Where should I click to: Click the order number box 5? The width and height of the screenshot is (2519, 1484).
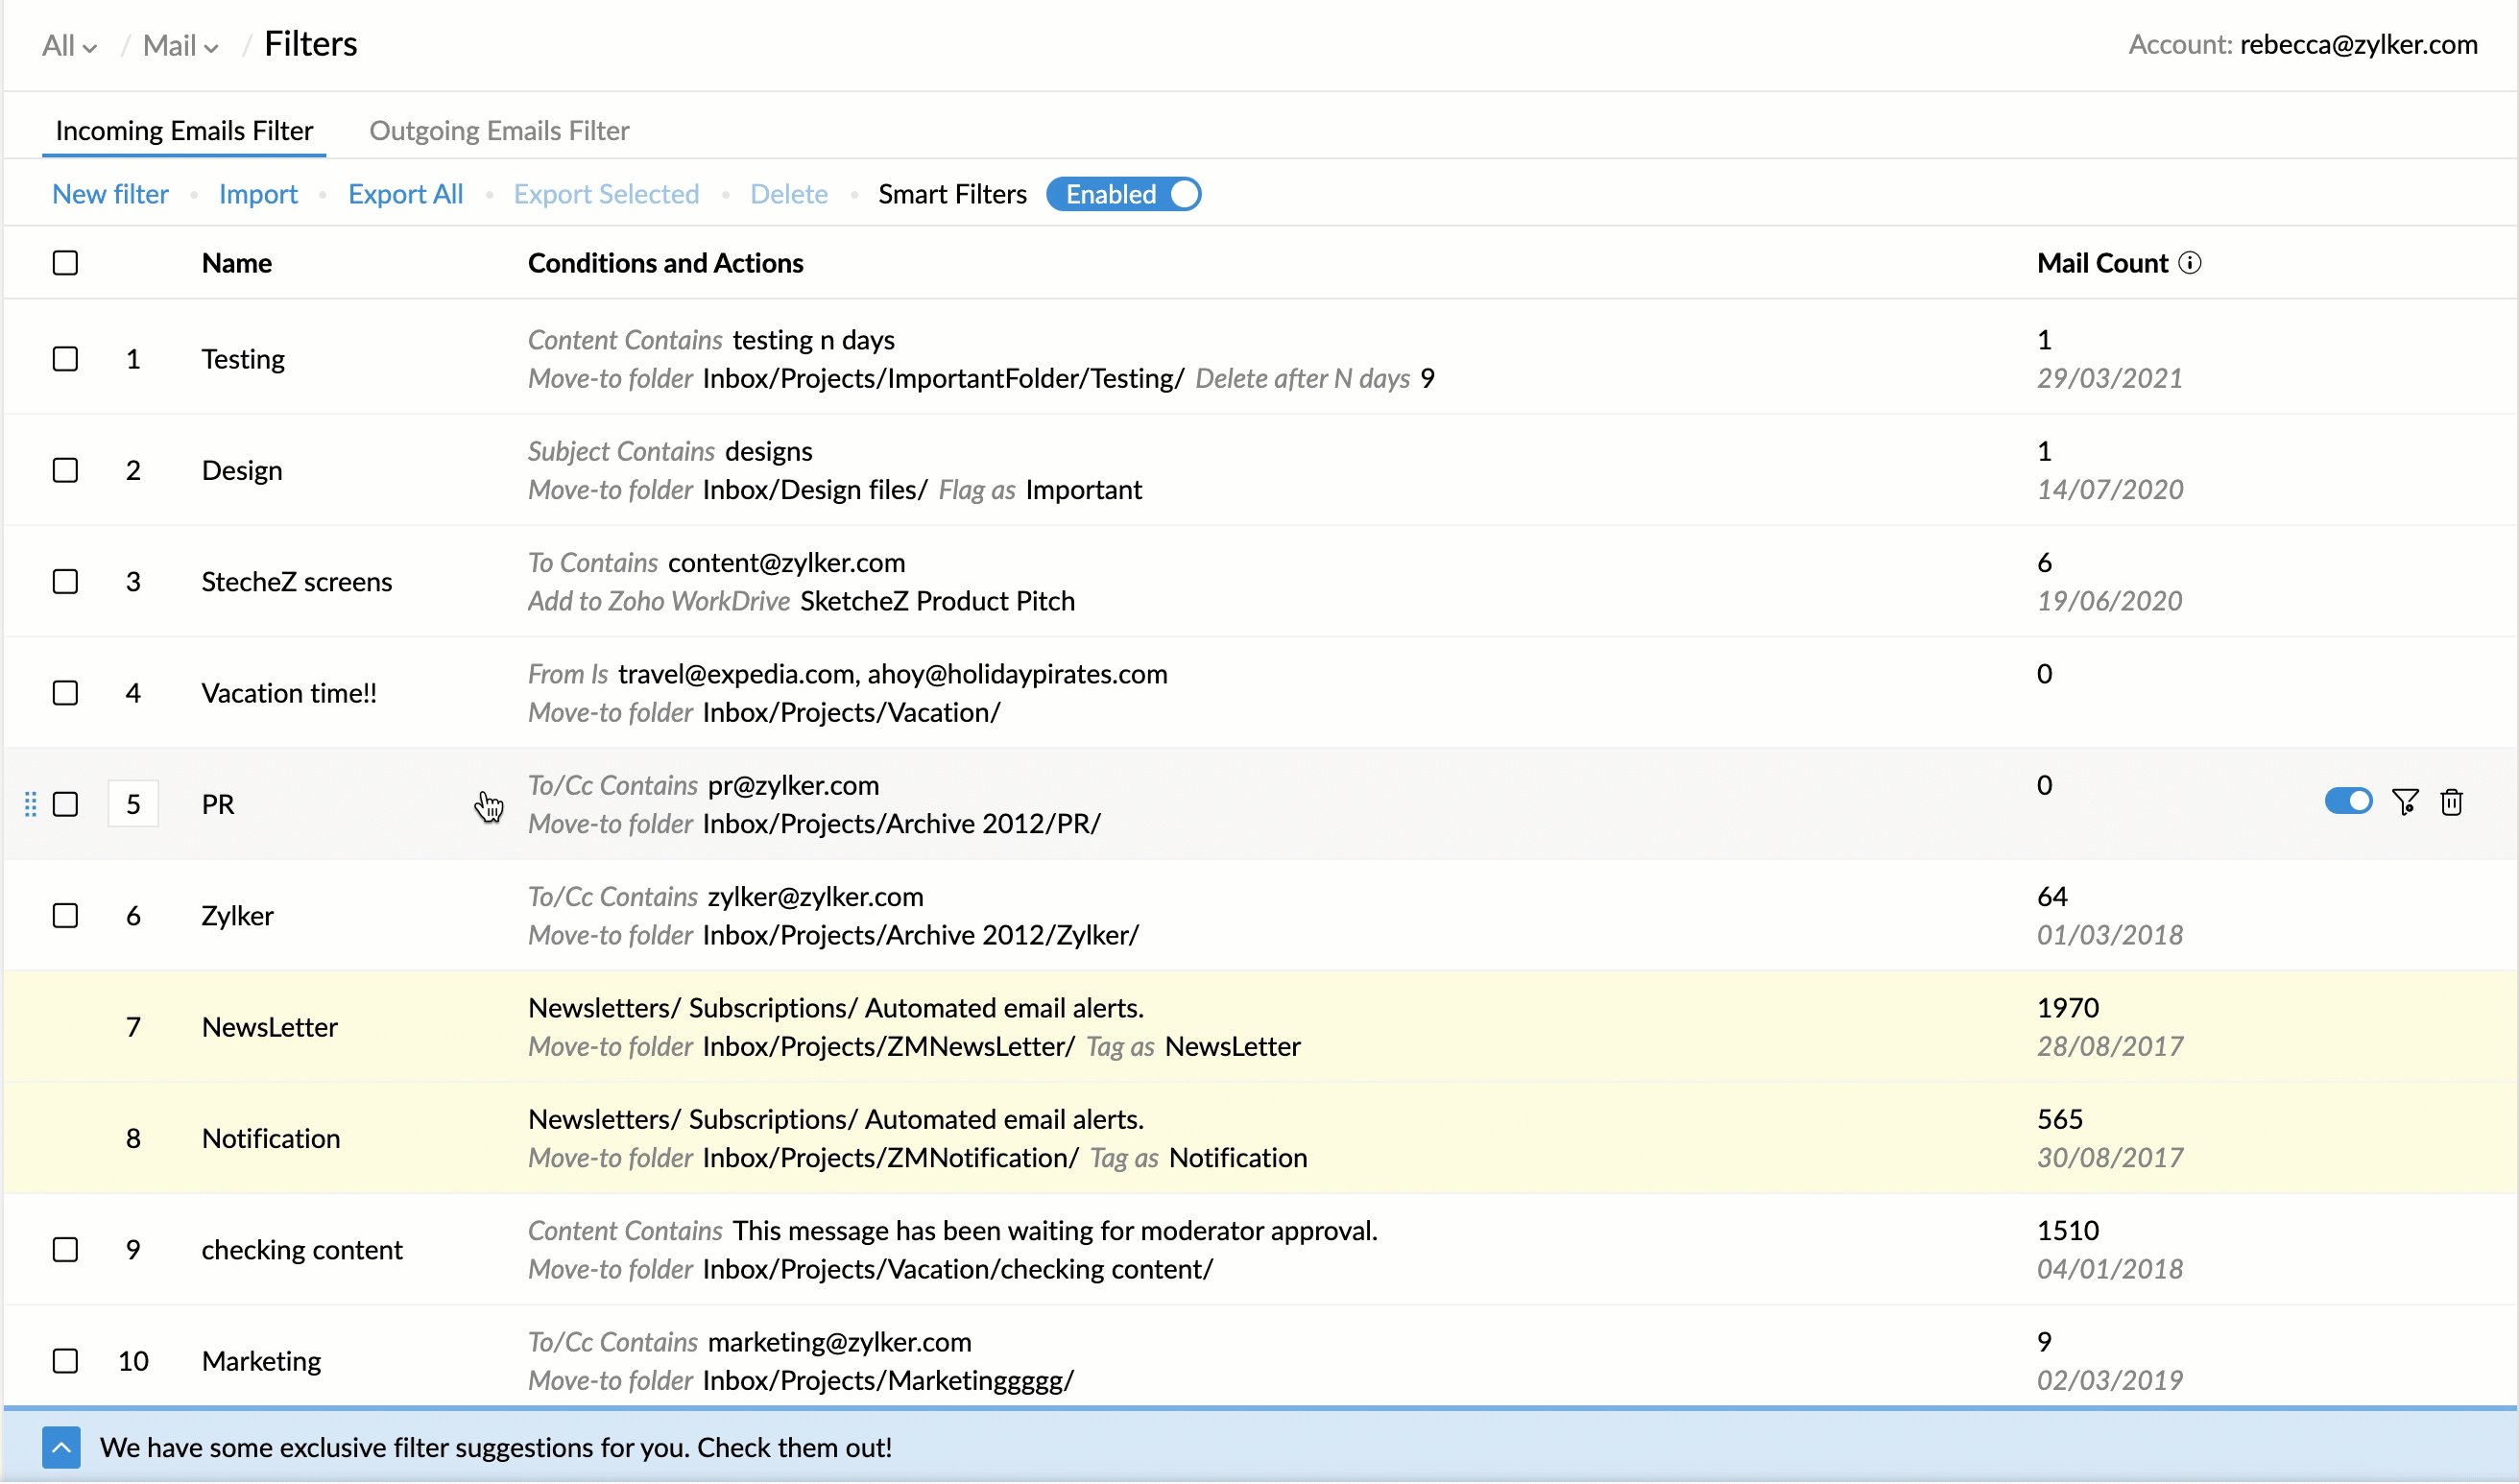click(x=133, y=804)
